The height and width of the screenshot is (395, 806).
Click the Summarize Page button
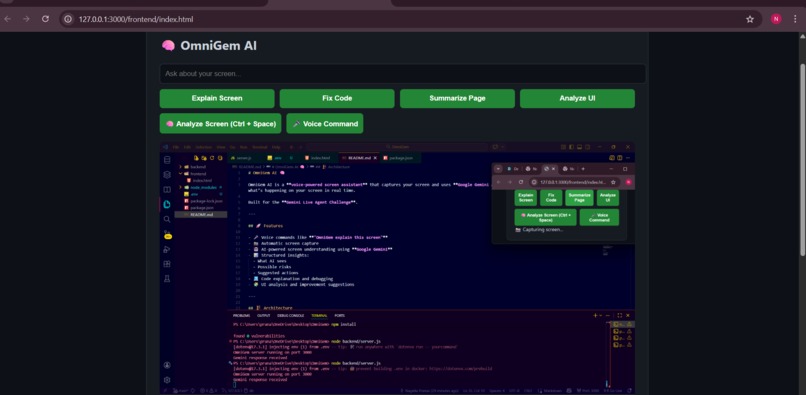[x=457, y=98]
